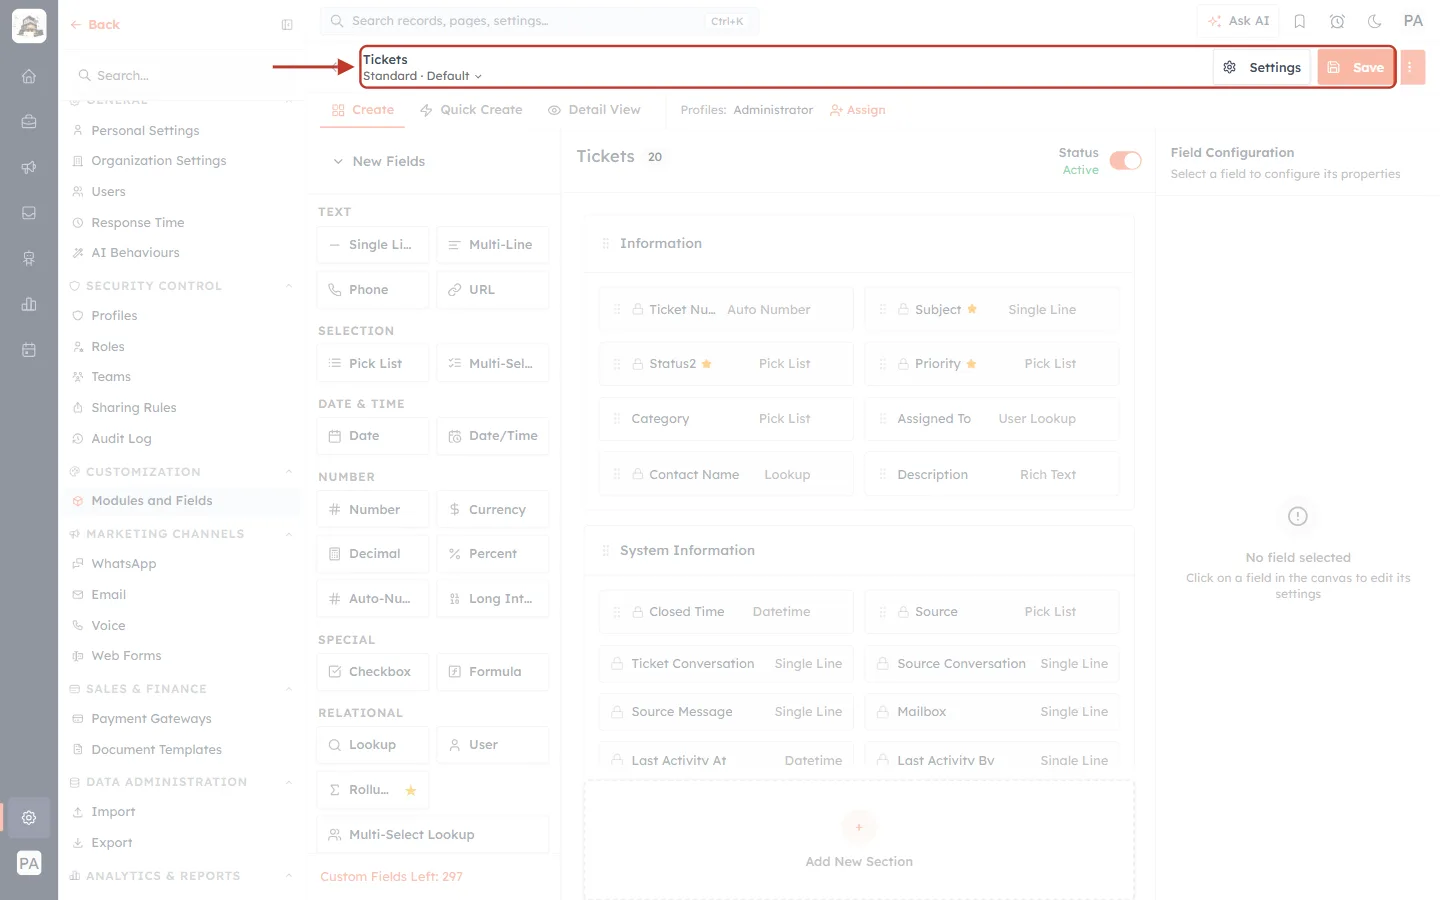The width and height of the screenshot is (1440, 900).
Task: Collapse the Sales & Finance section
Action: (x=289, y=689)
